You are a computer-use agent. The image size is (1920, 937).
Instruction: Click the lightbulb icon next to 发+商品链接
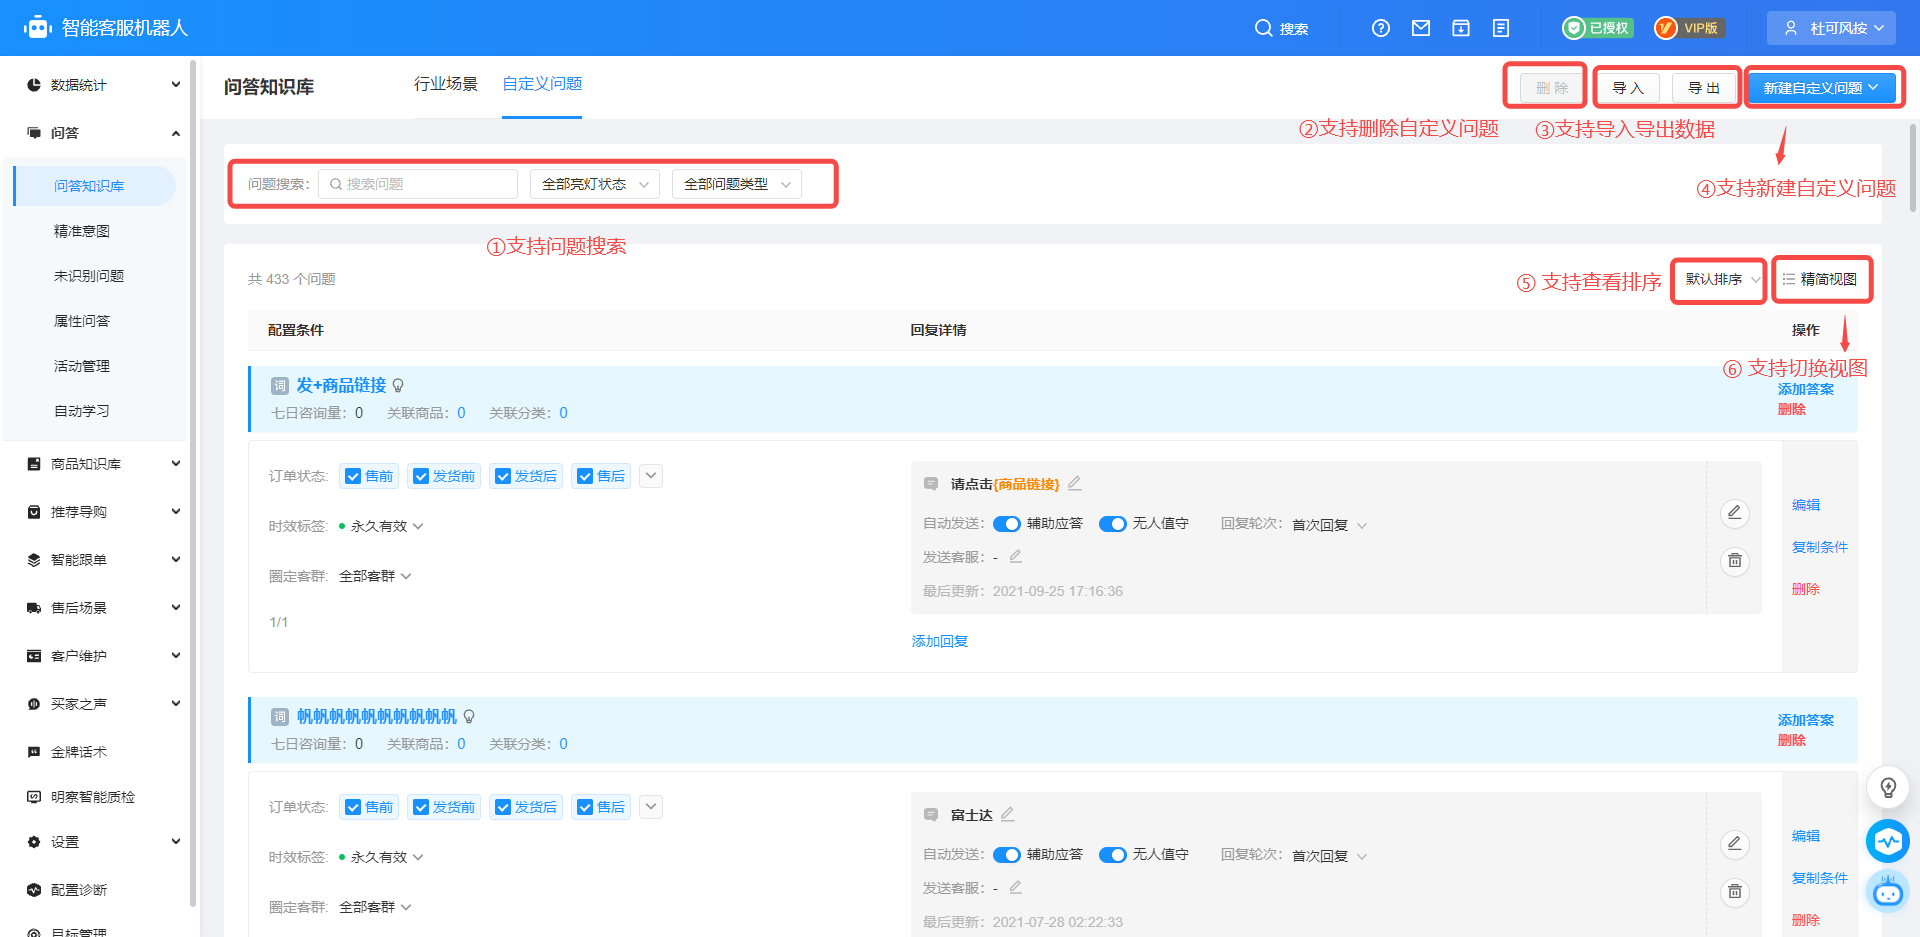[398, 386]
